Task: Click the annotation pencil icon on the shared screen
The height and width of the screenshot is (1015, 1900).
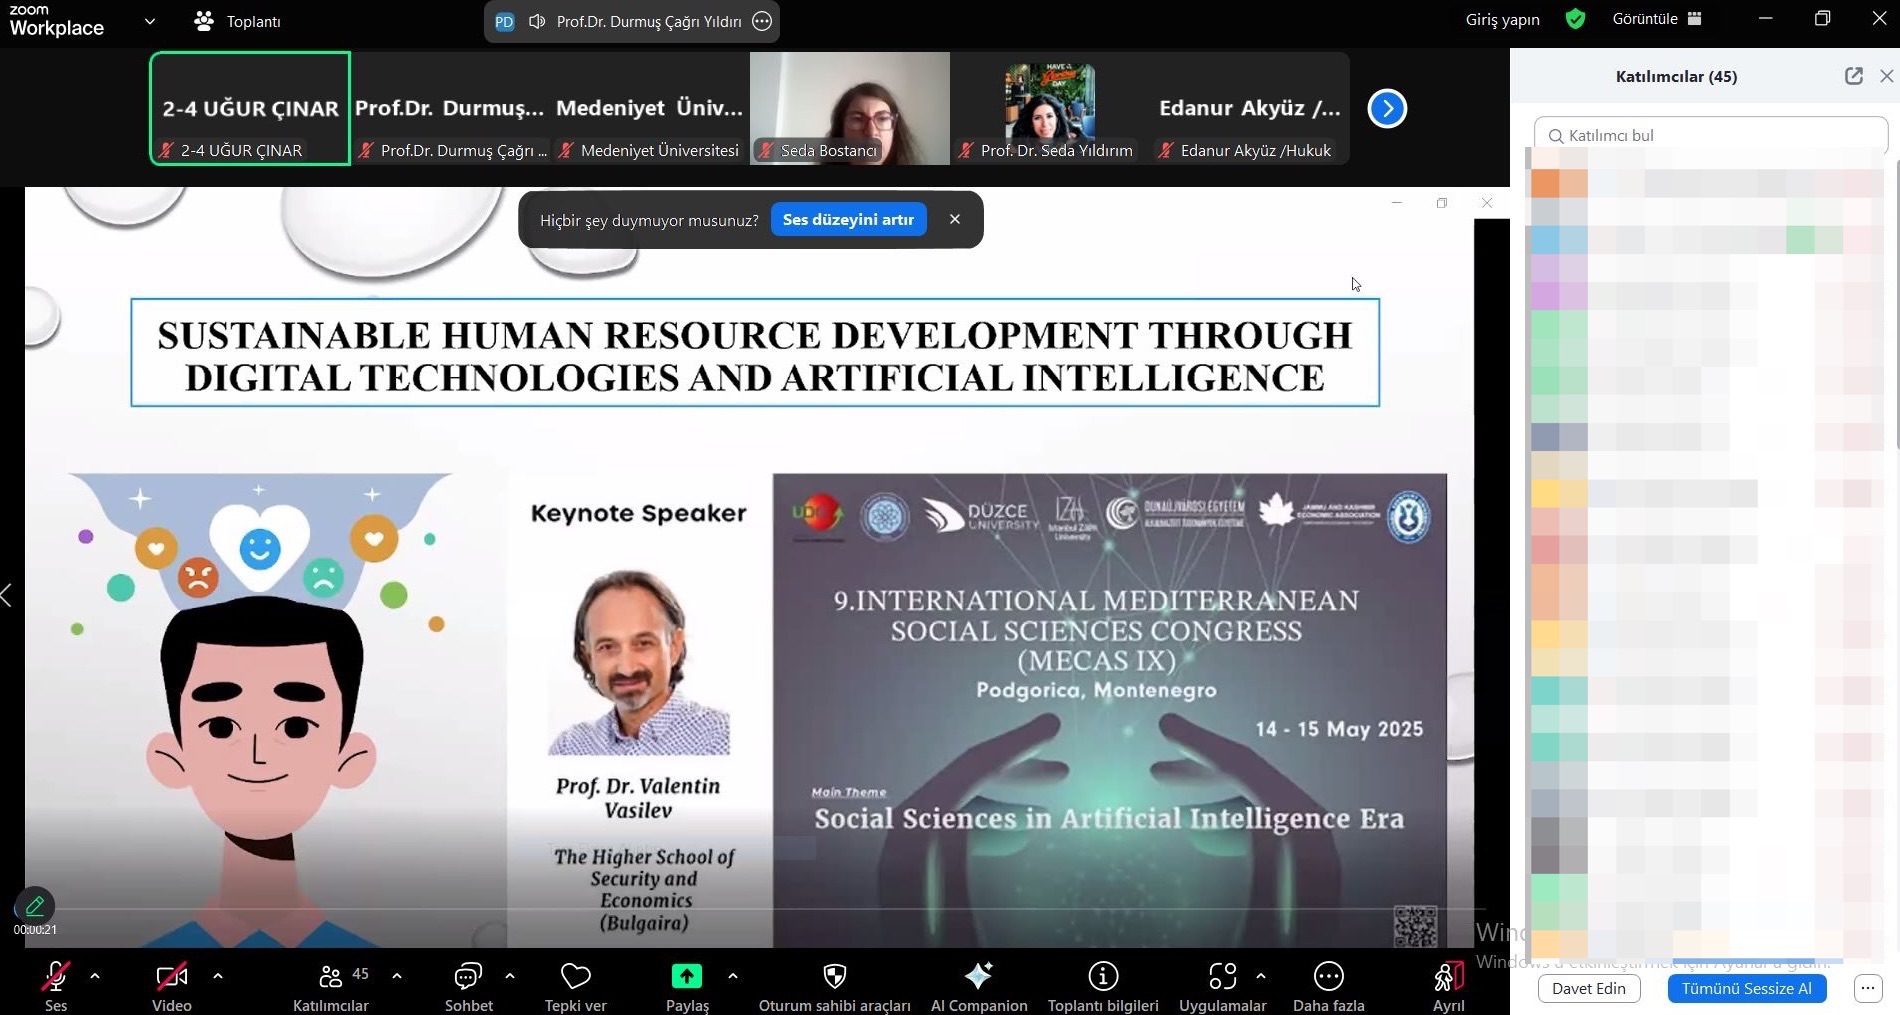Action: pyautogui.click(x=35, y=906)
